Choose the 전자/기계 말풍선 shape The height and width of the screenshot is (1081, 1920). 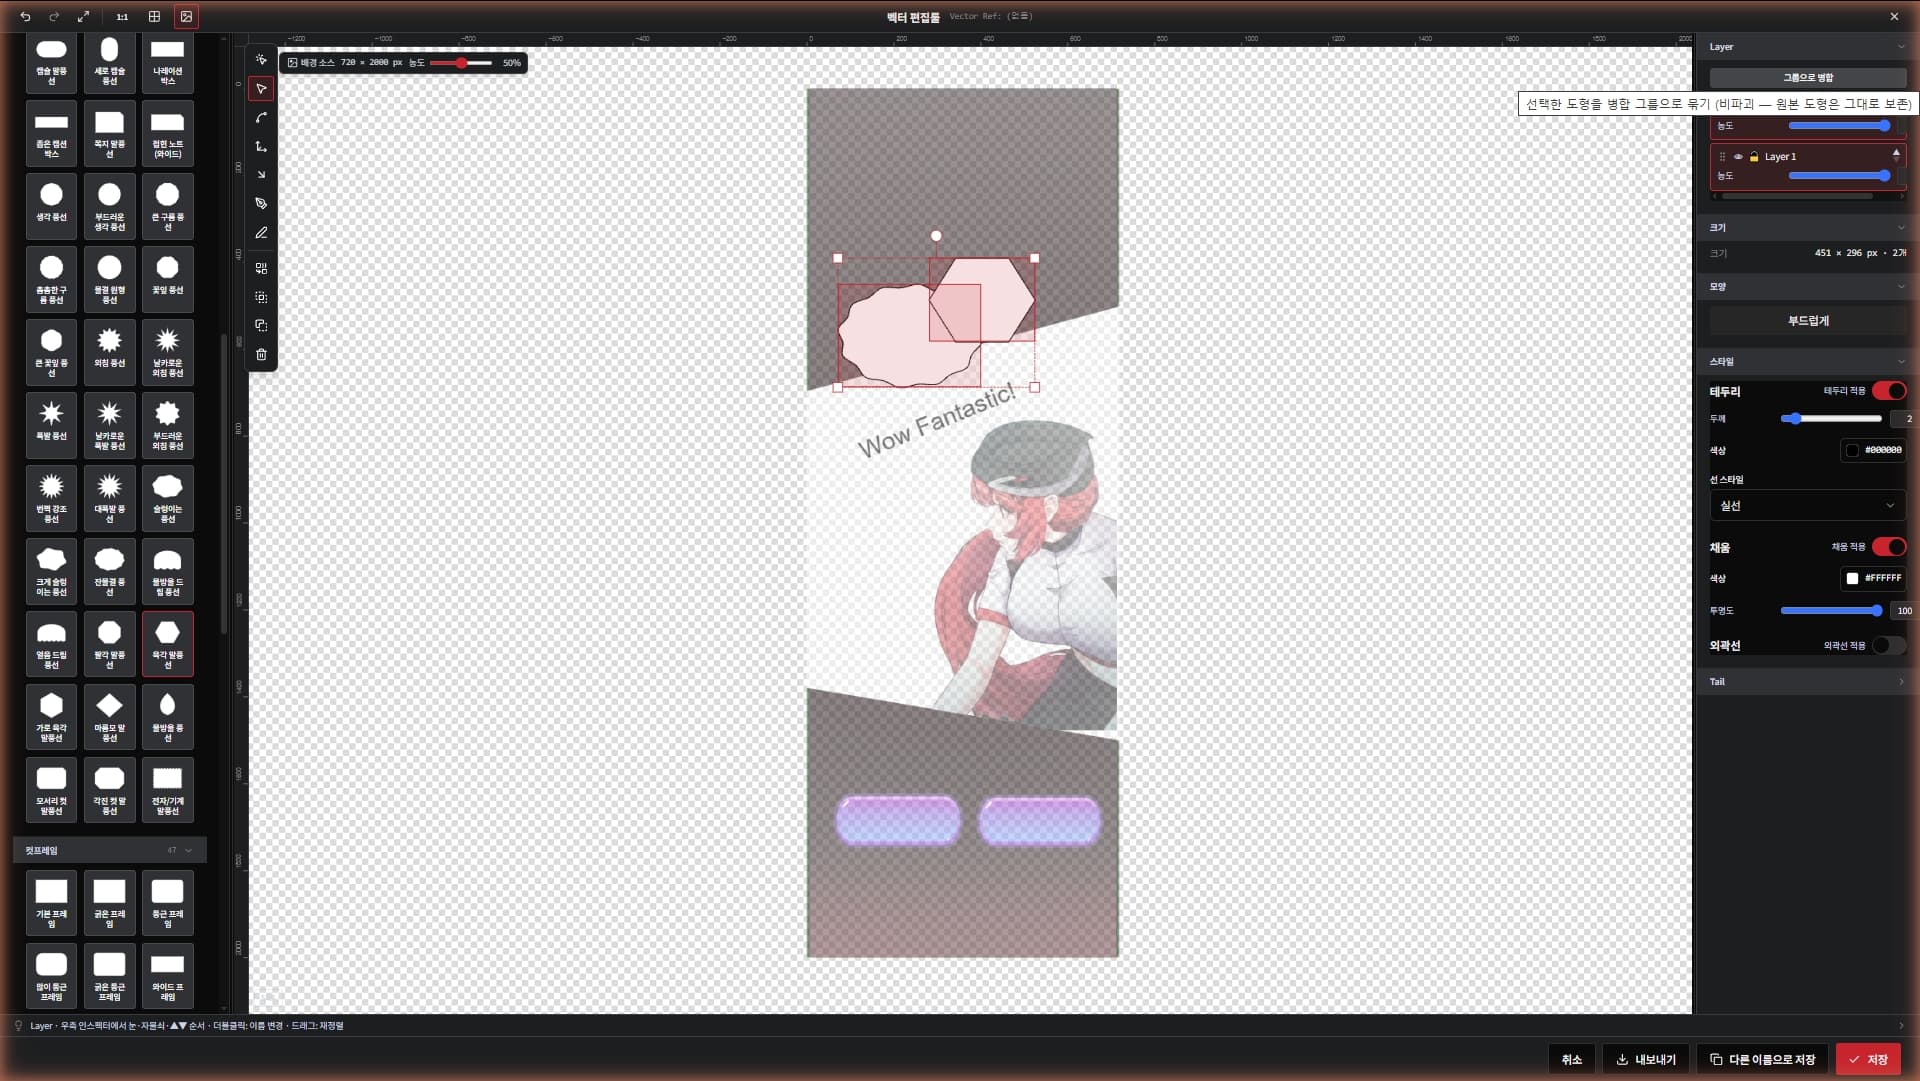(167, 790)
